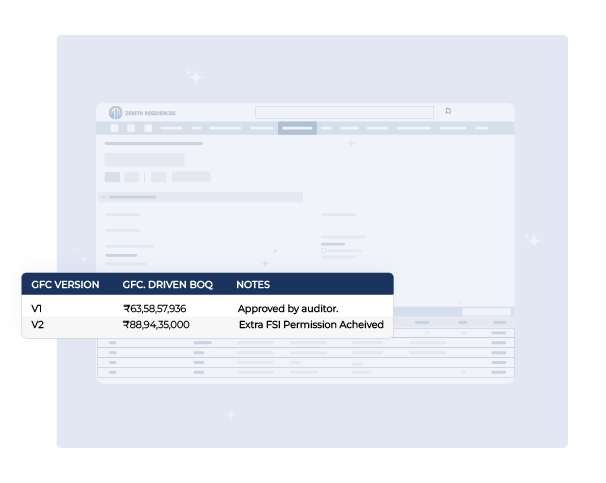Open the 'Extra FSI Permission Acheived' note
The width and height of the screenshot is (606, 483).
(x=310, y=325)
